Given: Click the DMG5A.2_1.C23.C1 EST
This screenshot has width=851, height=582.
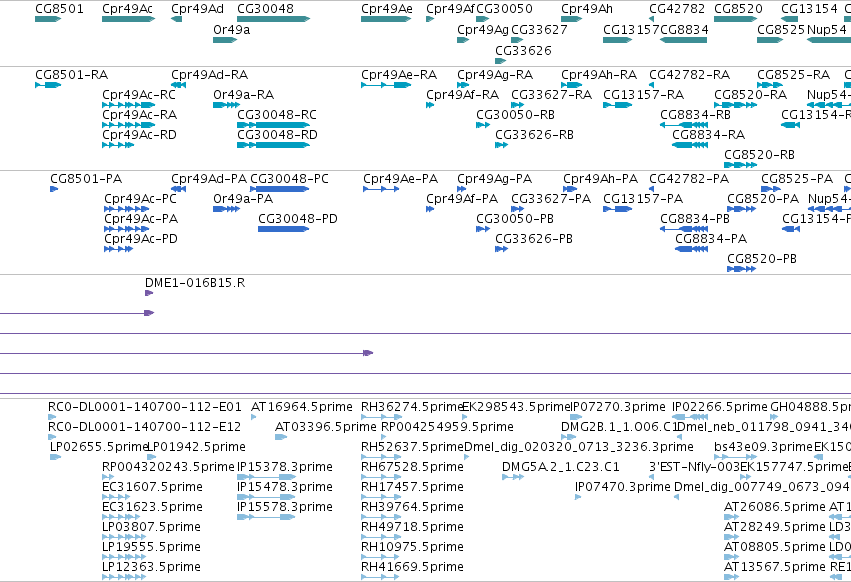Looking at the screenshot, I should pyautogui.click(x=513, y=477).
